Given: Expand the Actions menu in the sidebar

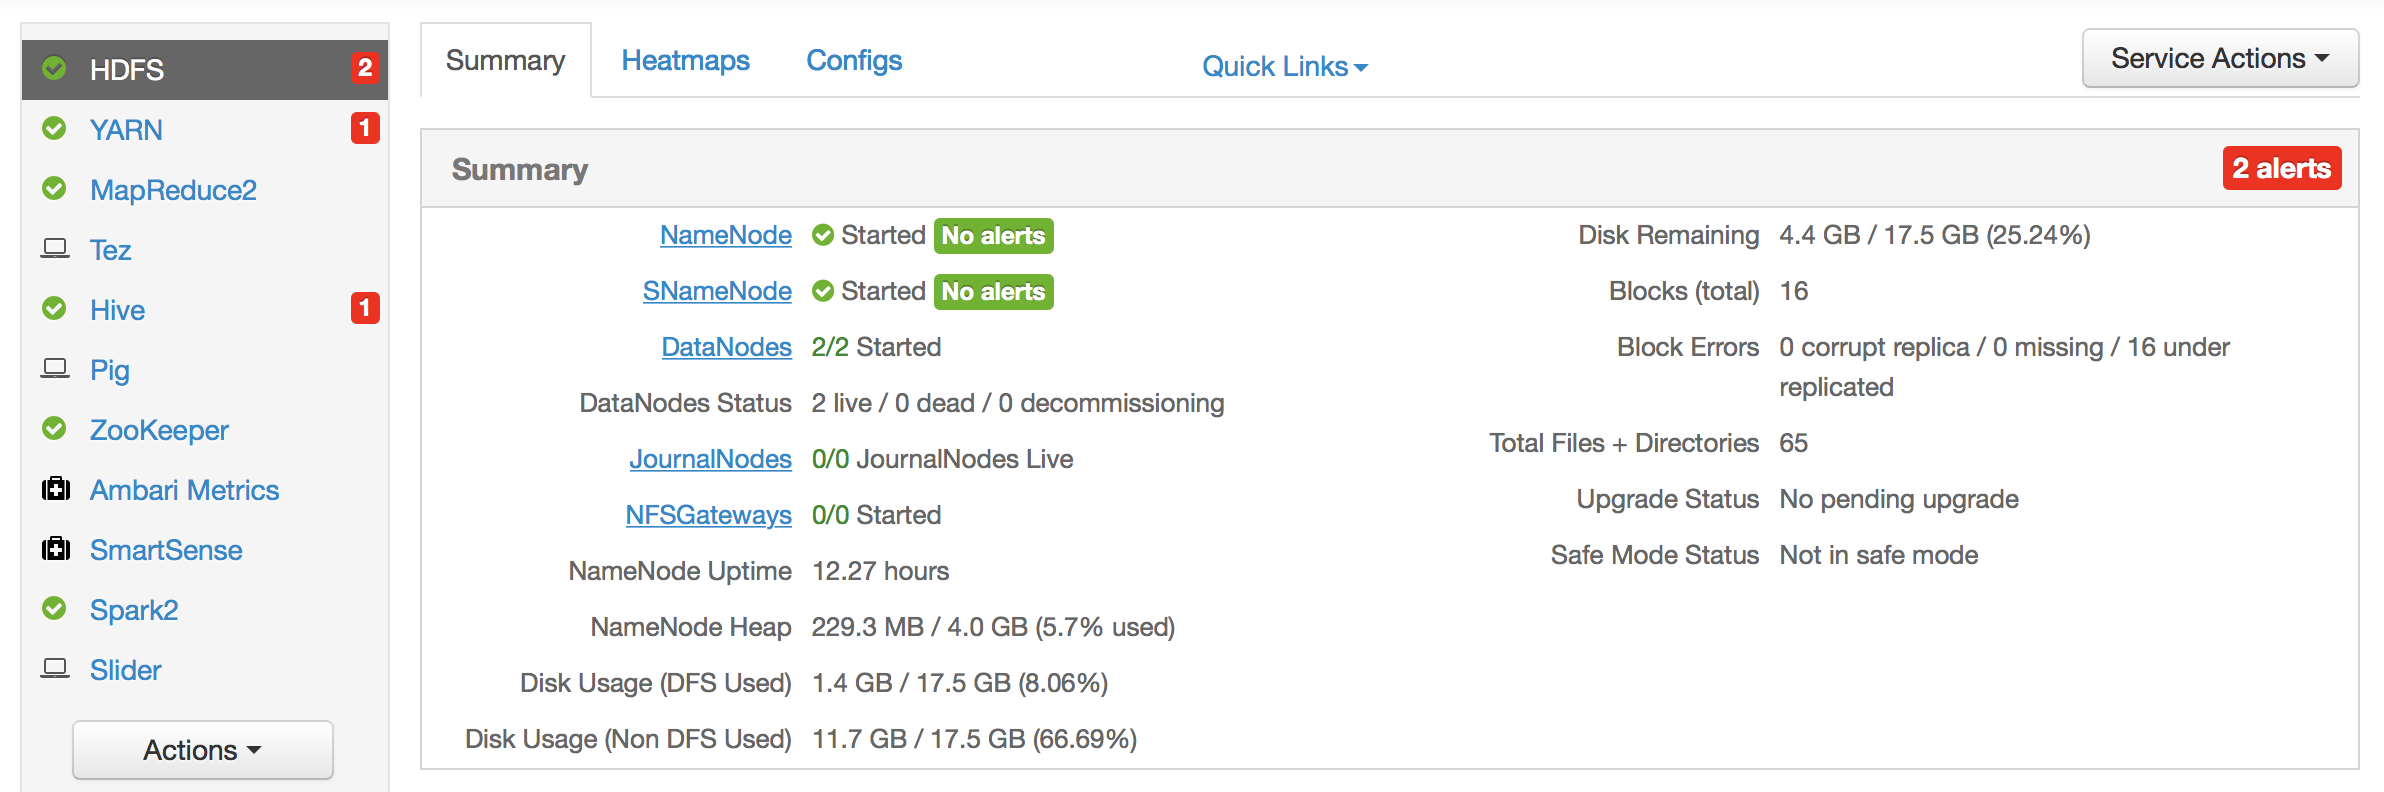Looking at the screenshot, I should (201, 749).
